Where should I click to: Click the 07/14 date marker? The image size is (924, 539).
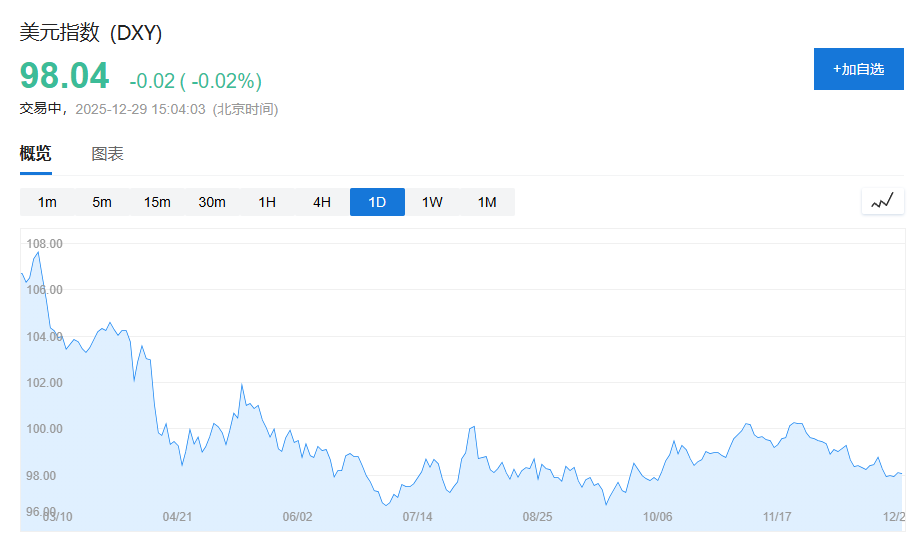coord(417,517)
